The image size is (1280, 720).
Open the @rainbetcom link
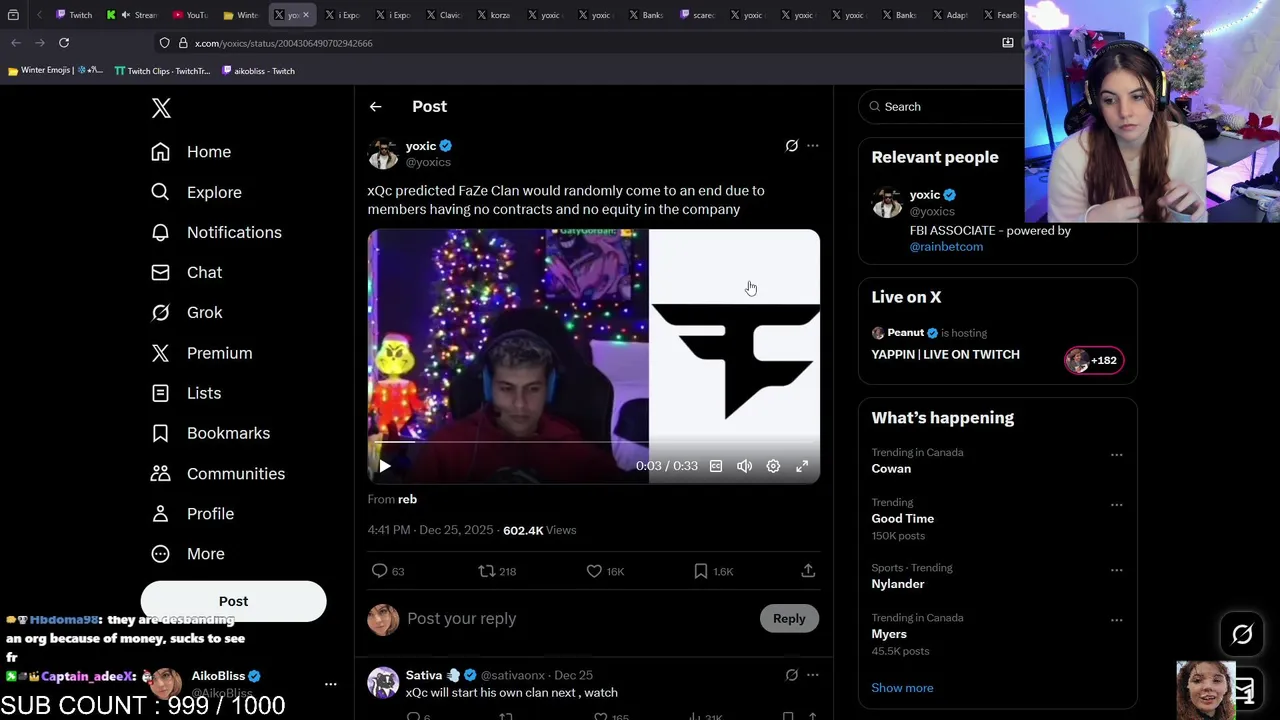(946, 246)
